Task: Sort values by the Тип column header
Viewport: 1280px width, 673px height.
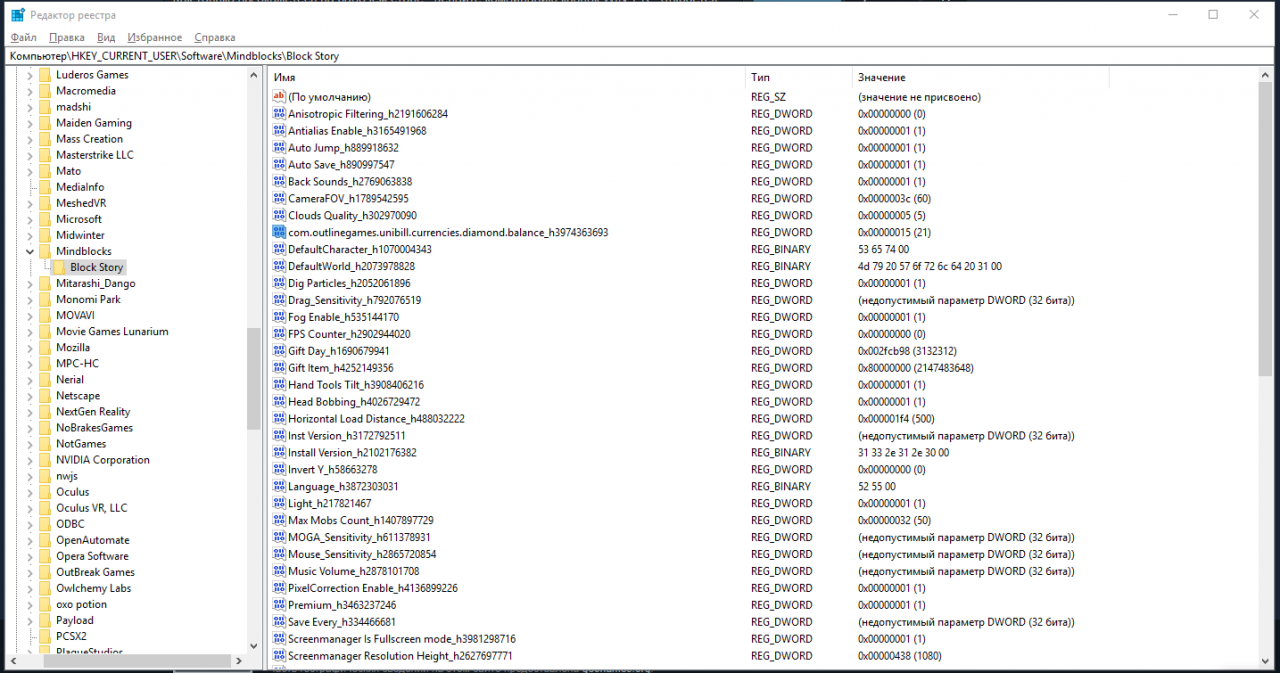Action: (799, 77)
